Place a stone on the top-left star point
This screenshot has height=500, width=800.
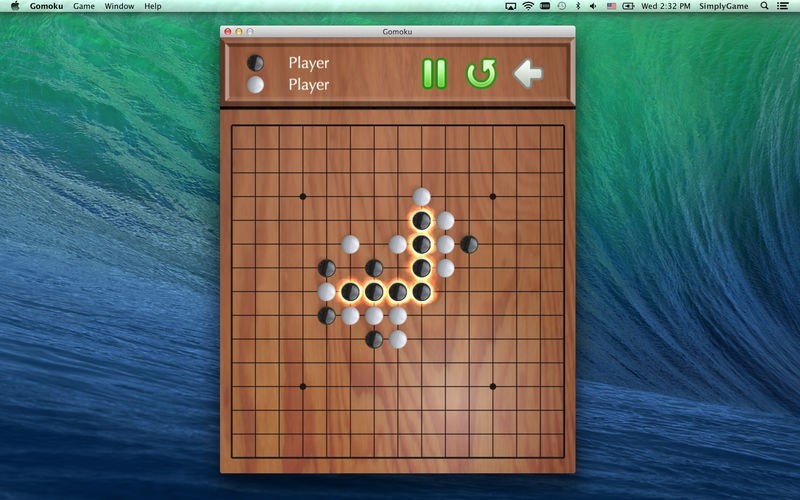pos(303,196)
